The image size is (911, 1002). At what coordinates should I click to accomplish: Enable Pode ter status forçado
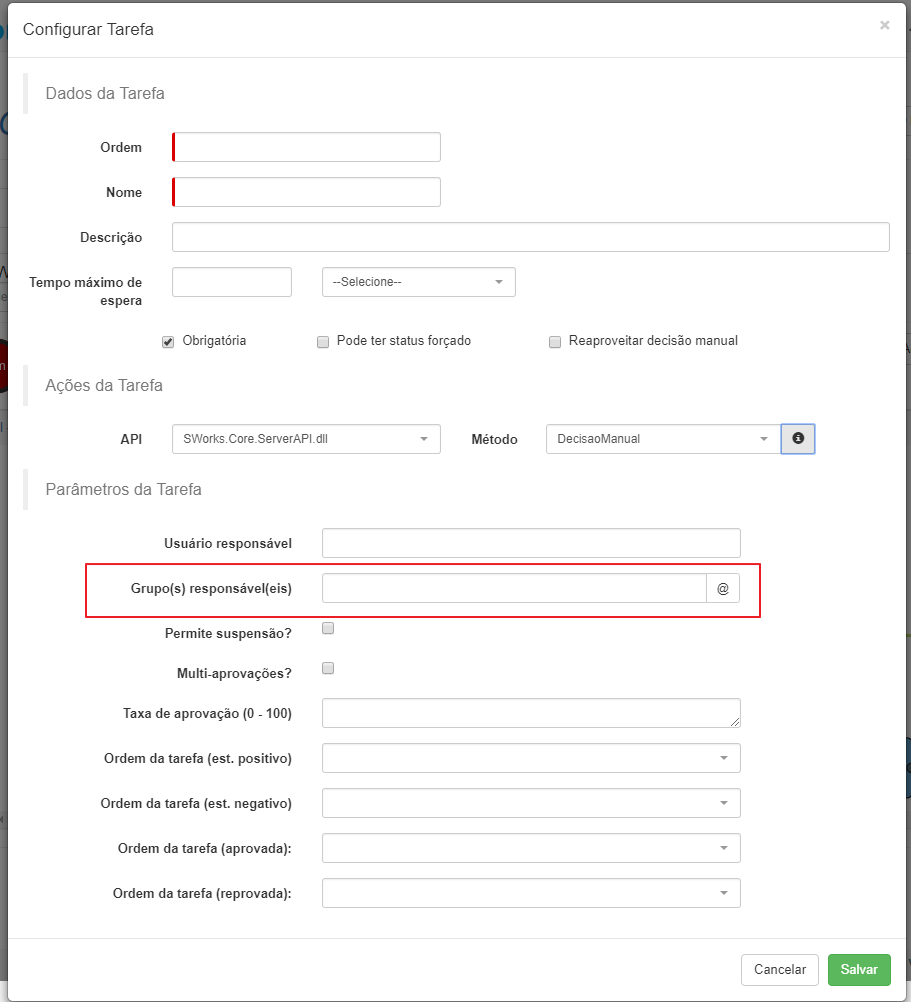coord(323,342)
